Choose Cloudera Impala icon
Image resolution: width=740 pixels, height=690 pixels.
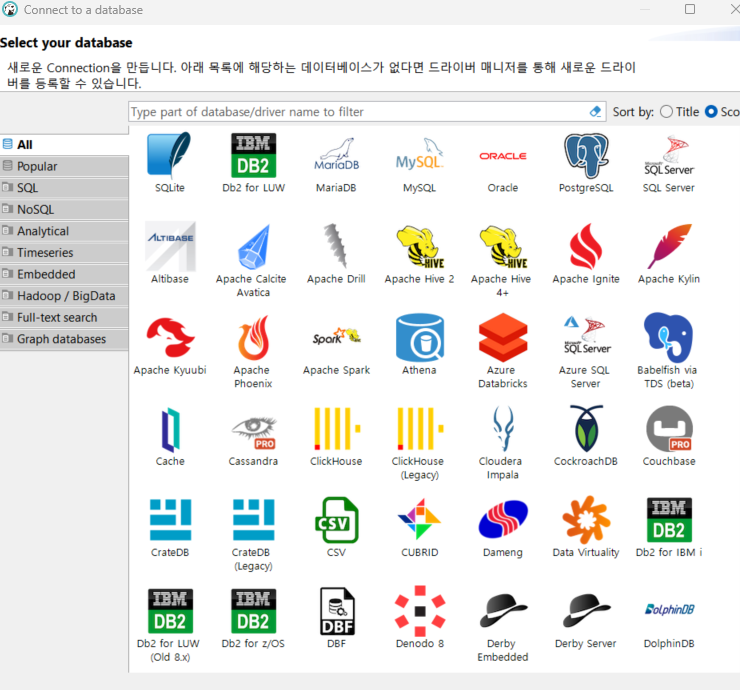[x=503, y=429]
